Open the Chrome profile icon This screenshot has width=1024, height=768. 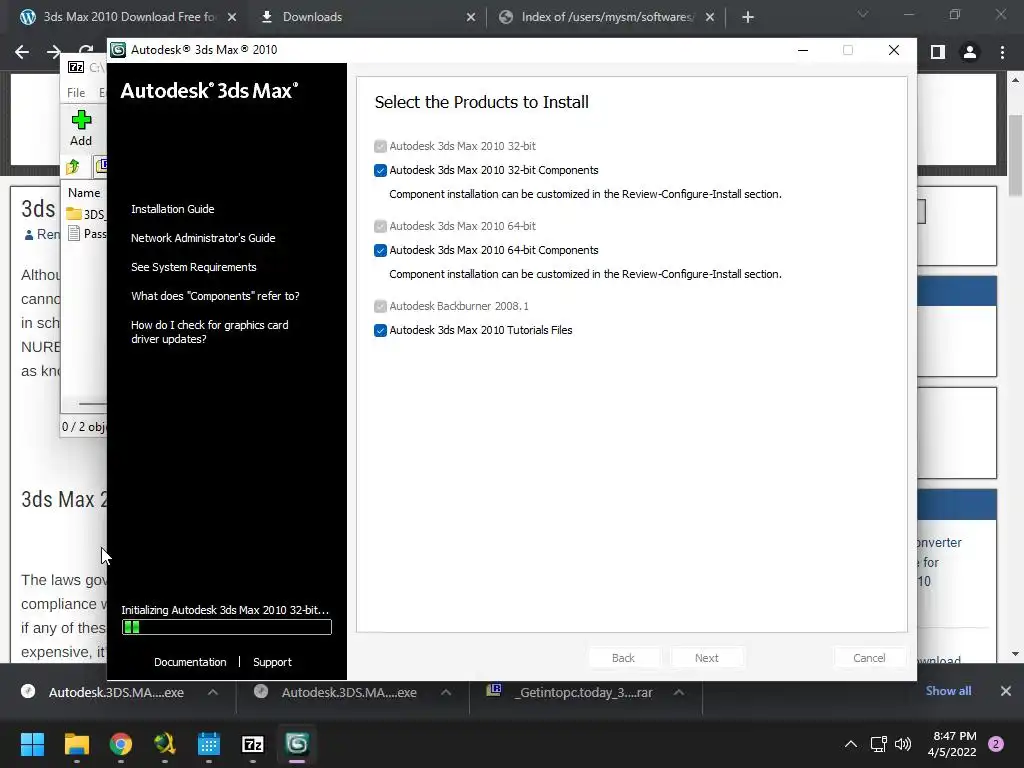(x=970, y=52)
